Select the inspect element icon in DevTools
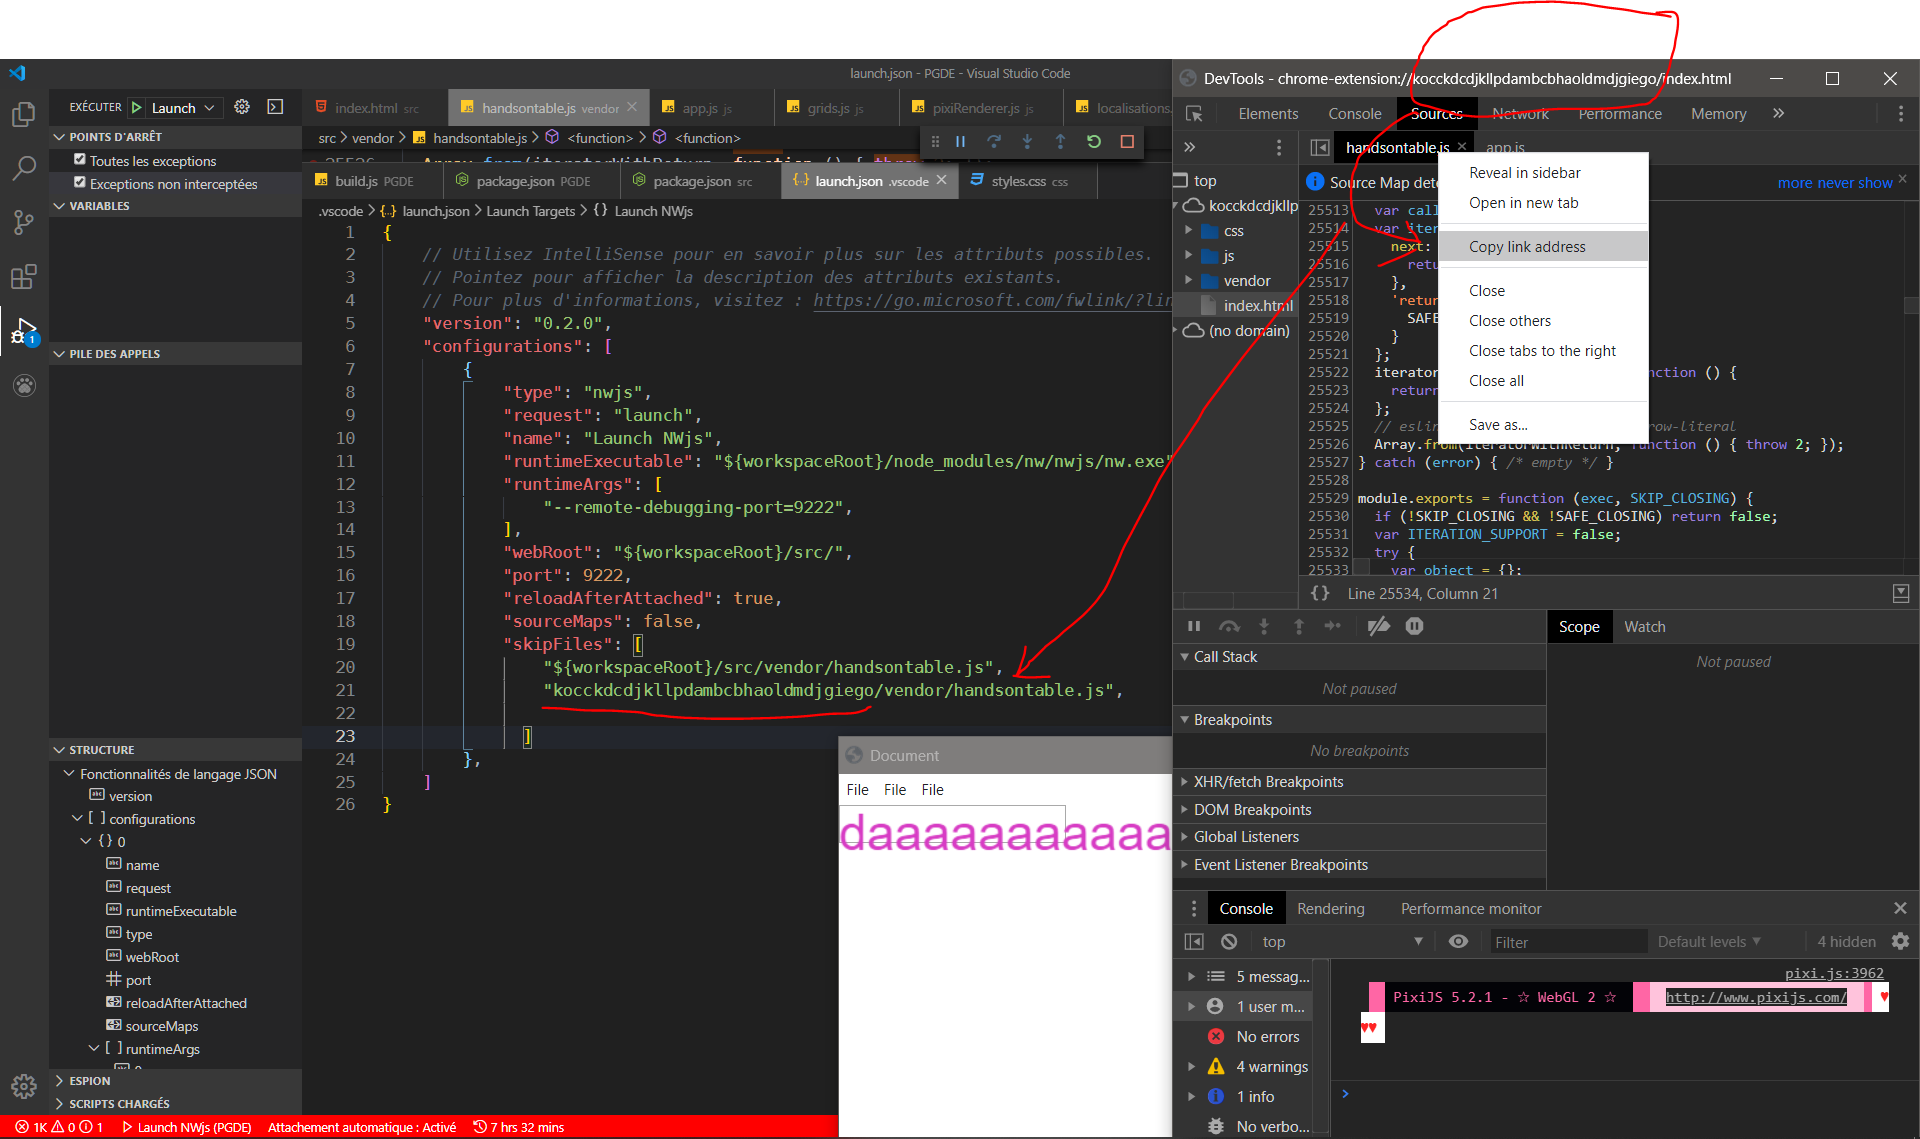This screenshot has width=1920, height=1139. coord(1195,114)
